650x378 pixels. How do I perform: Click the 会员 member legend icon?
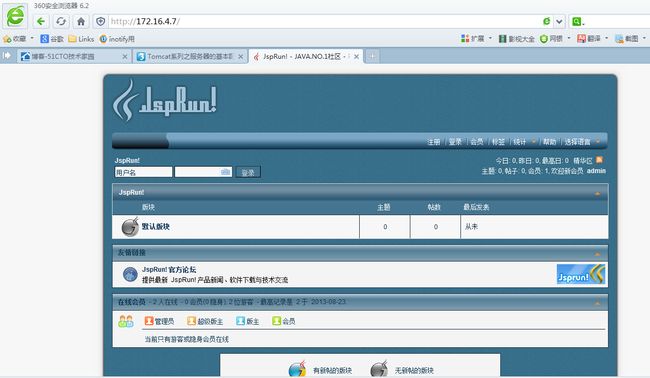tap(276, 321)
